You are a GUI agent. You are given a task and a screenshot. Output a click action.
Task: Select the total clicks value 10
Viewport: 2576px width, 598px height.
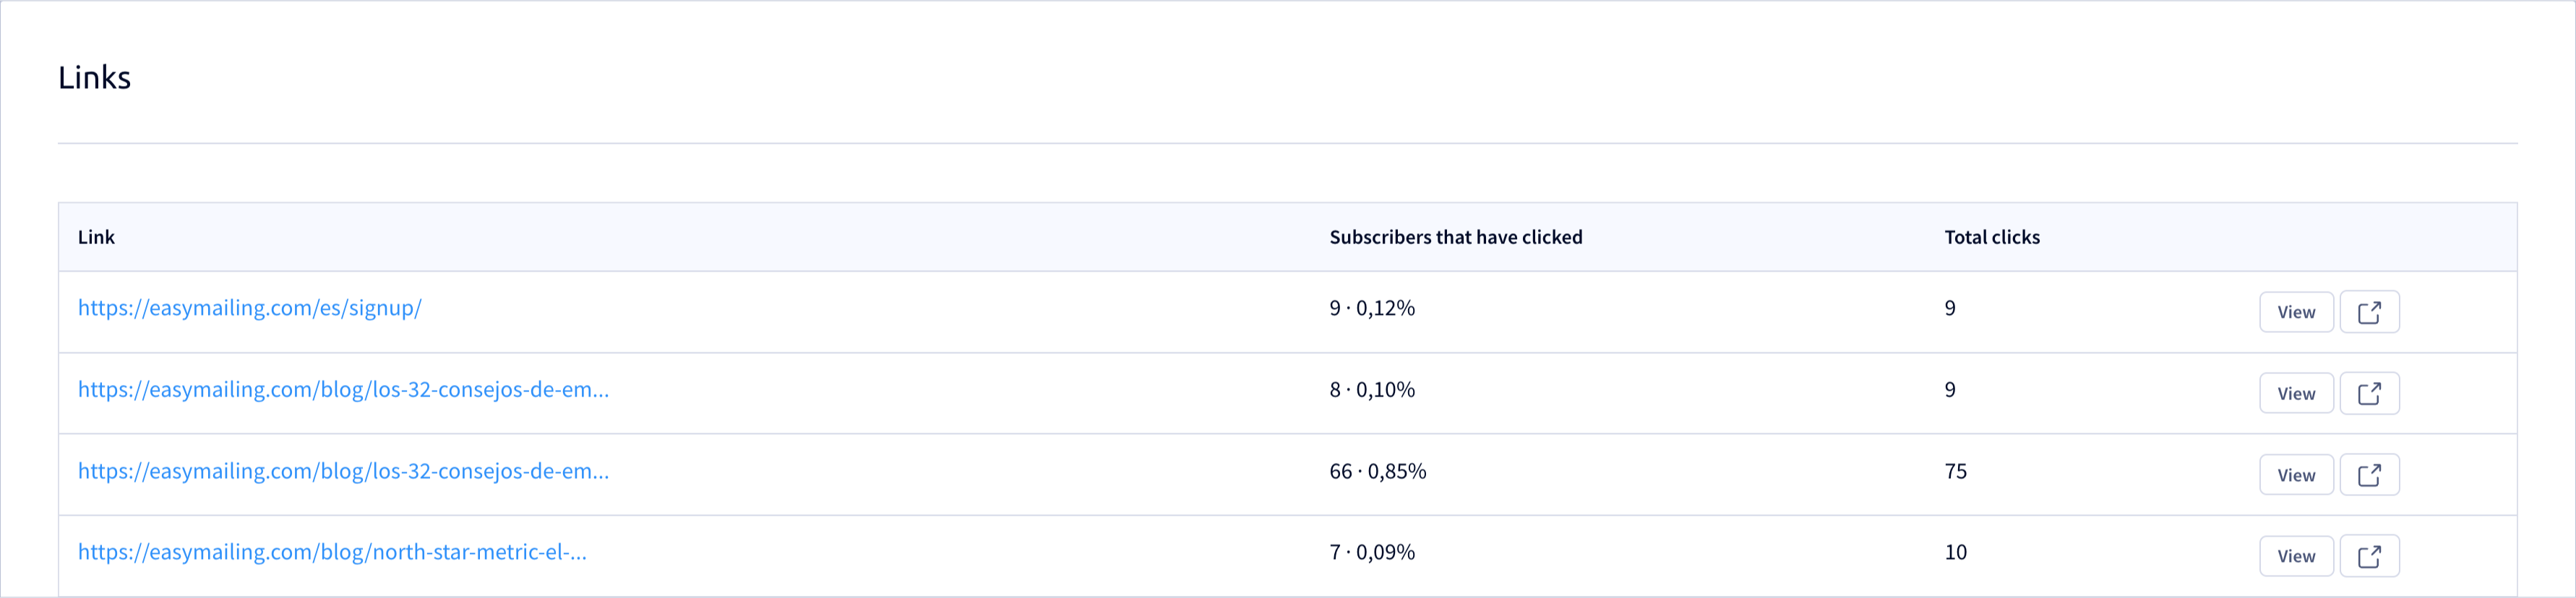tap(1955, 552)
